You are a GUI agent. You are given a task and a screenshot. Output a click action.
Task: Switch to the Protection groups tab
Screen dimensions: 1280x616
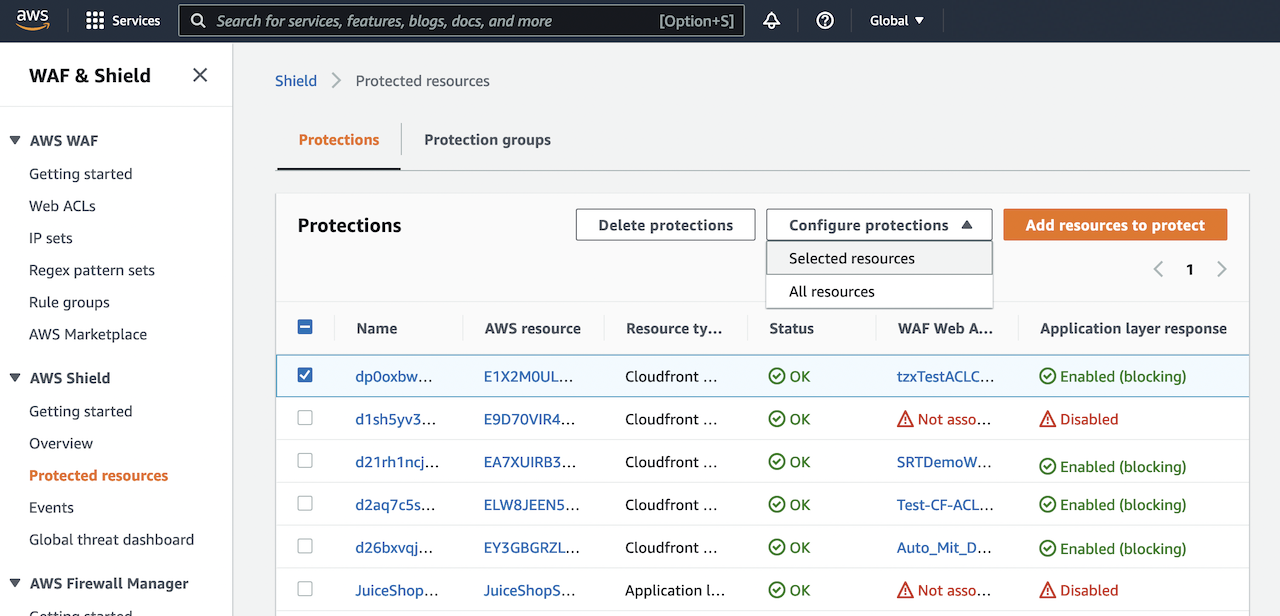[487, 139]
